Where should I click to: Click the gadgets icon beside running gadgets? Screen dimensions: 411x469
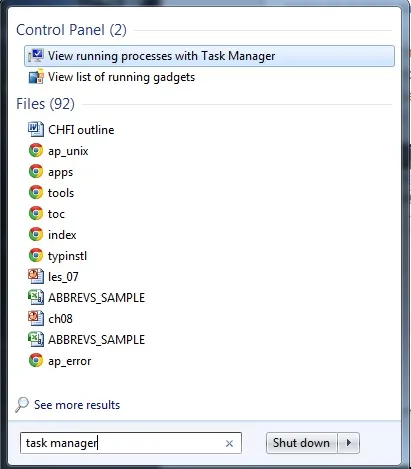tap(36, 77)
